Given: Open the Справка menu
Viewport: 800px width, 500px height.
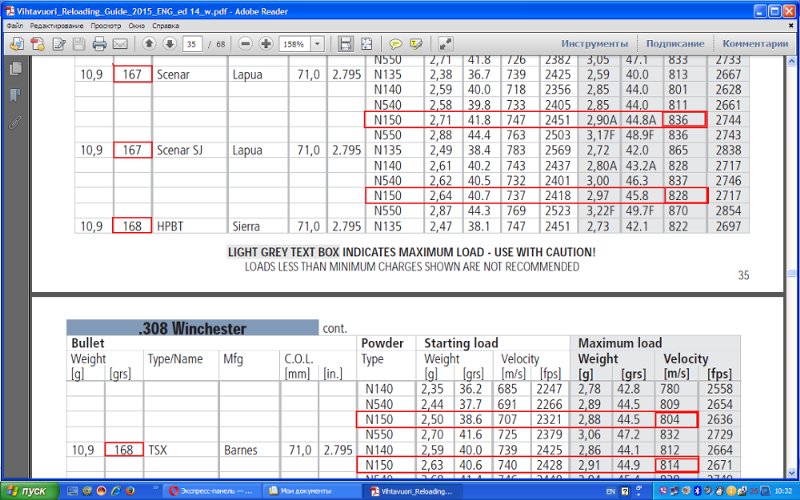Looking at the screenshot, I should pos(167,23).
